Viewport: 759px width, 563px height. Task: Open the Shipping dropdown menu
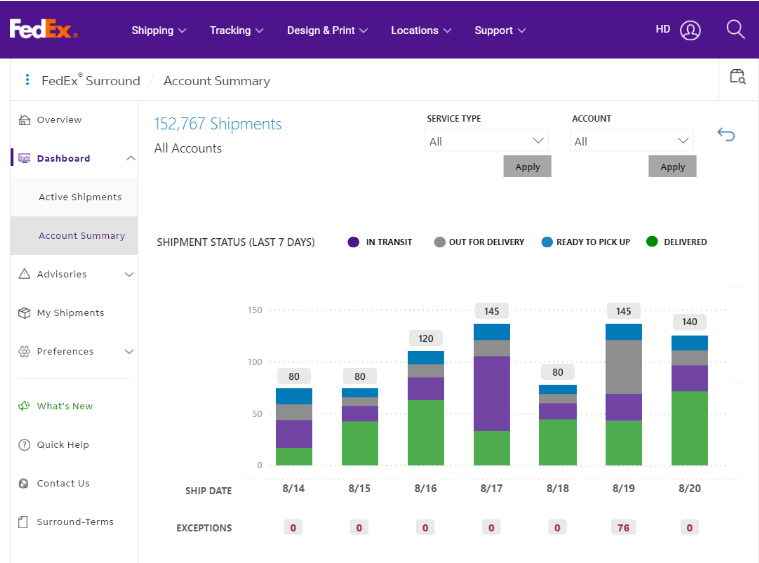pos(158,30)
